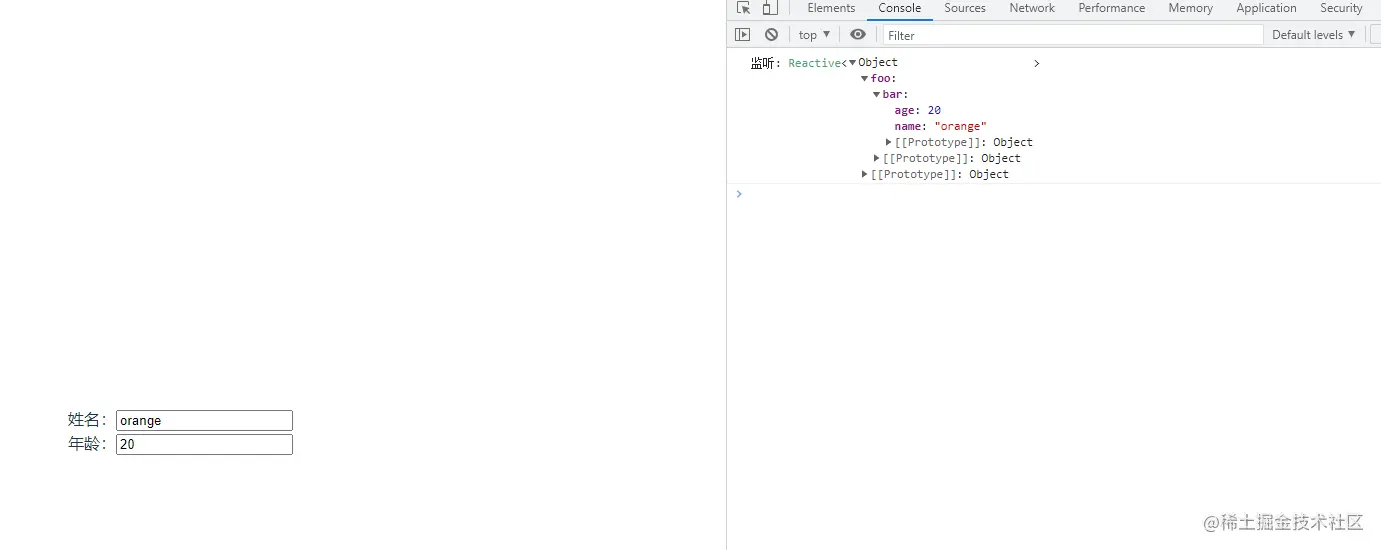Click the Reactive< label in log
Screen dimensions: 1381x550
point(817,63)
